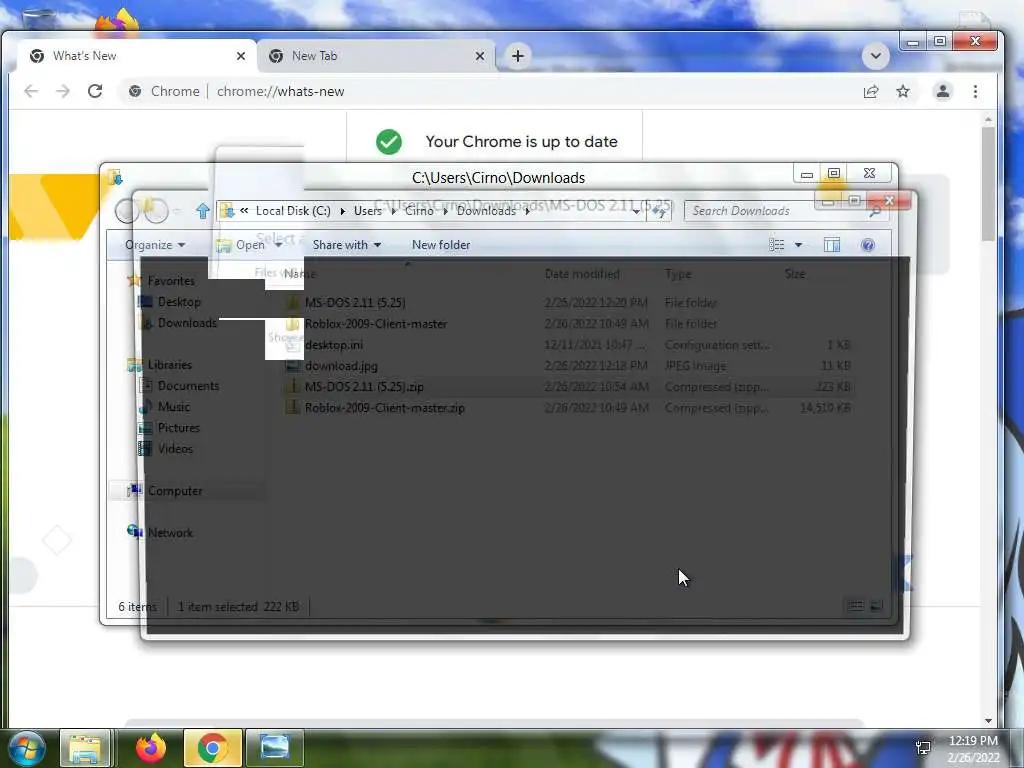
Task: Select Computer in the navigation pane
Action: (x=174, y=490)
